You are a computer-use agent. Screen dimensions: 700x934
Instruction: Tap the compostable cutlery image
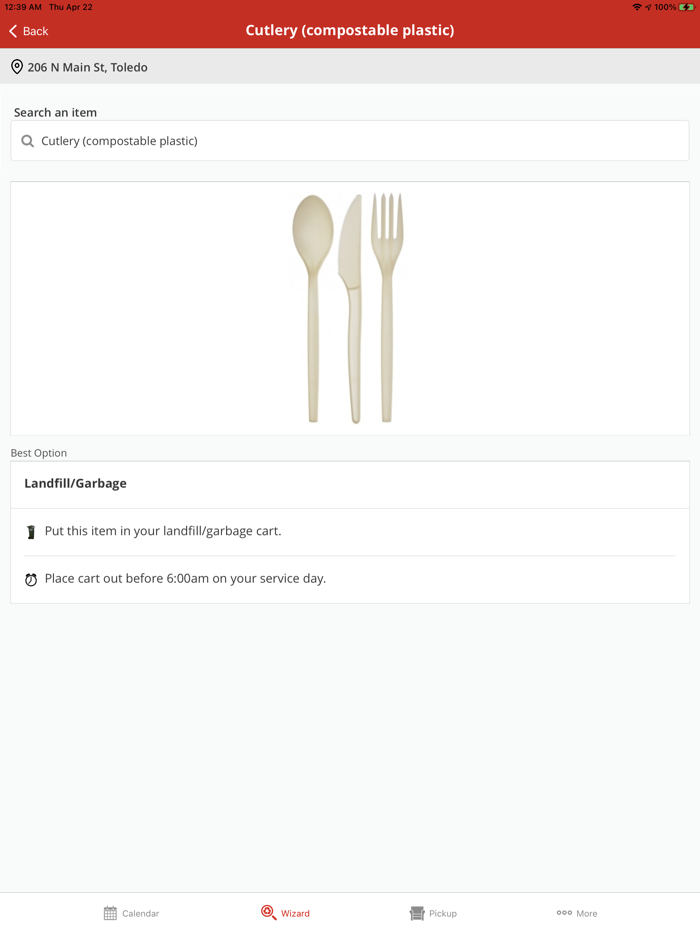349,309
